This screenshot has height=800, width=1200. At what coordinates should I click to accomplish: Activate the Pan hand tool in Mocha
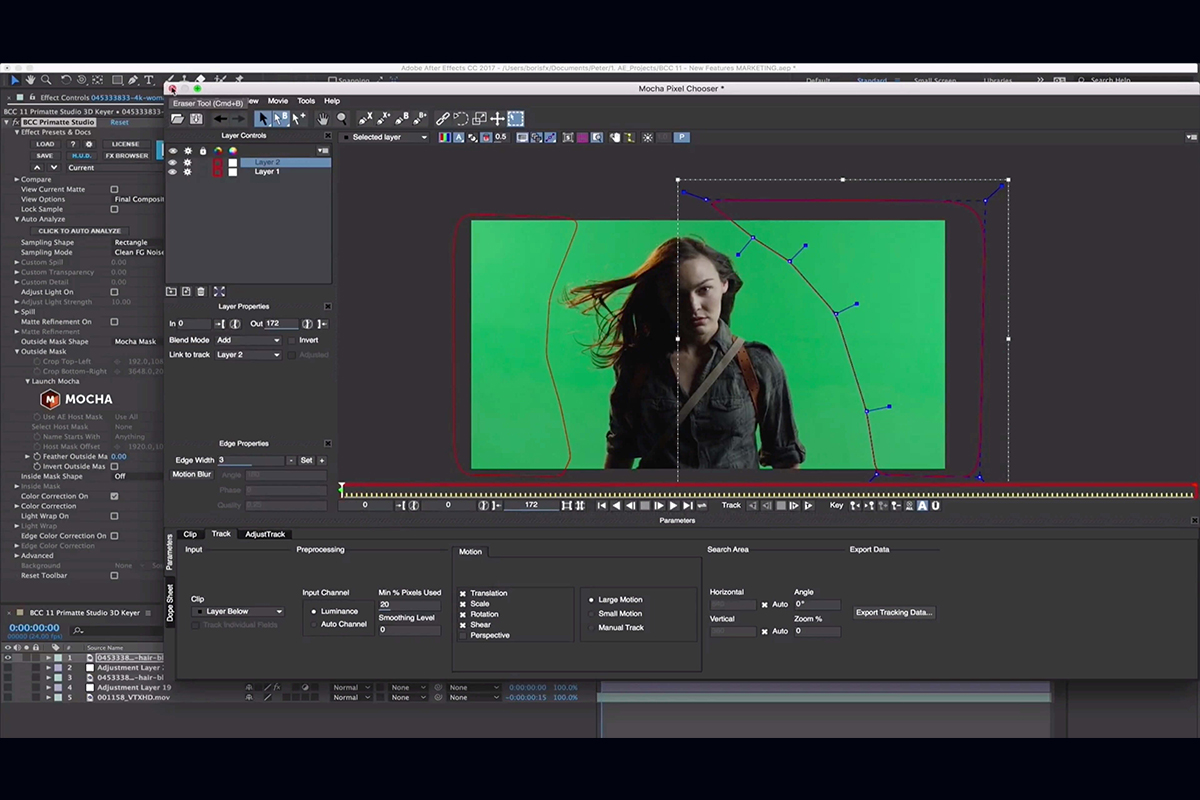[323, 119]
